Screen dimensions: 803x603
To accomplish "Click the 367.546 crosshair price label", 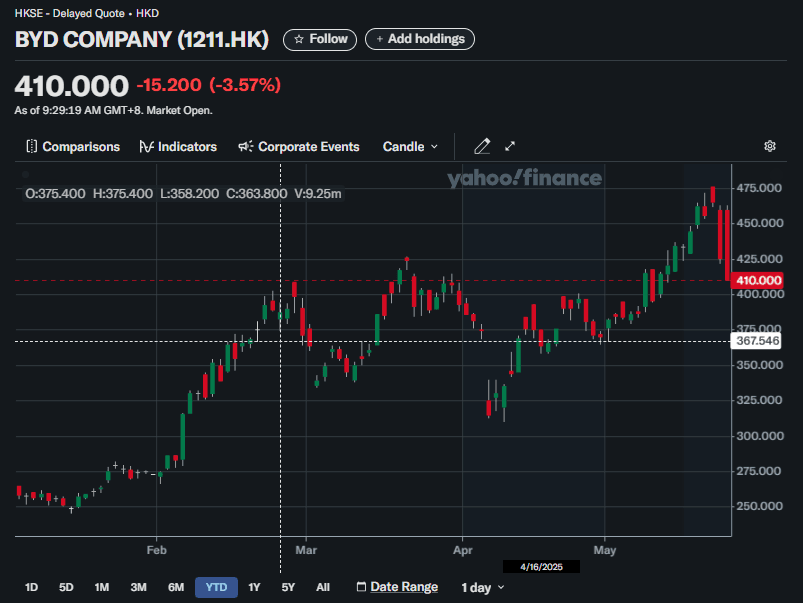I will (x=756, y=341).
